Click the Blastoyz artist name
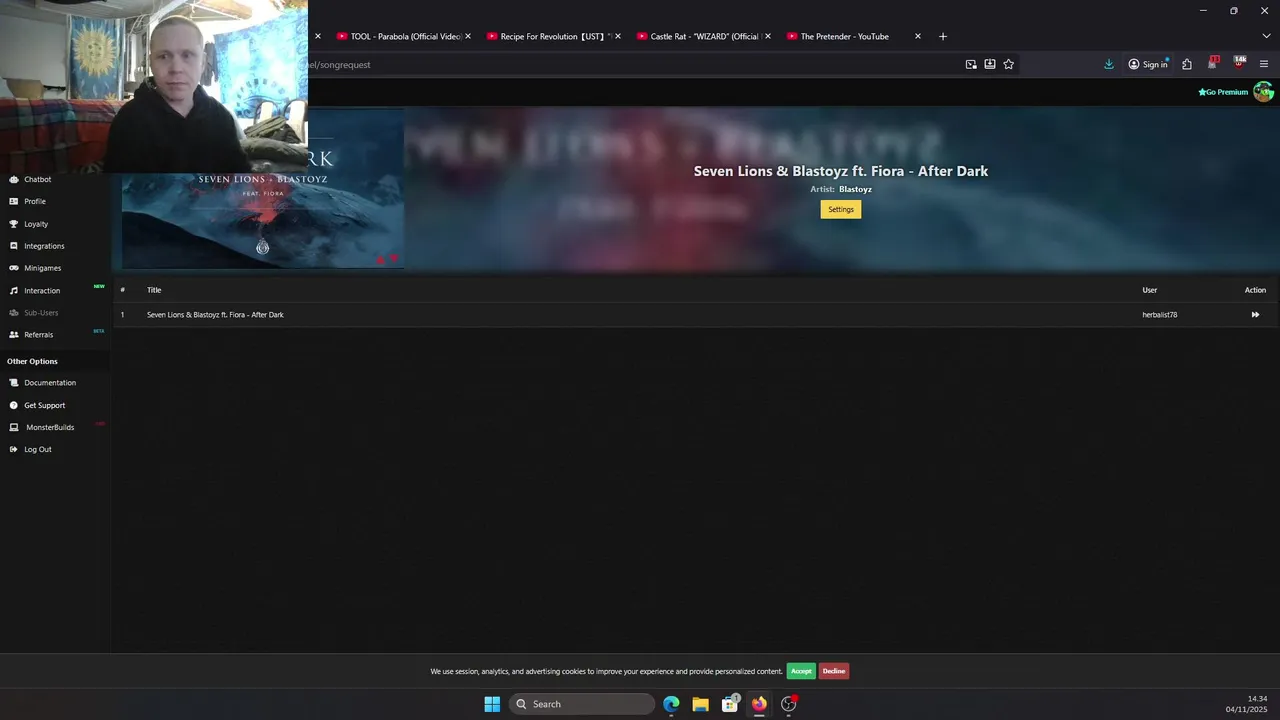The image size is (1280, 720). point(855,189)
